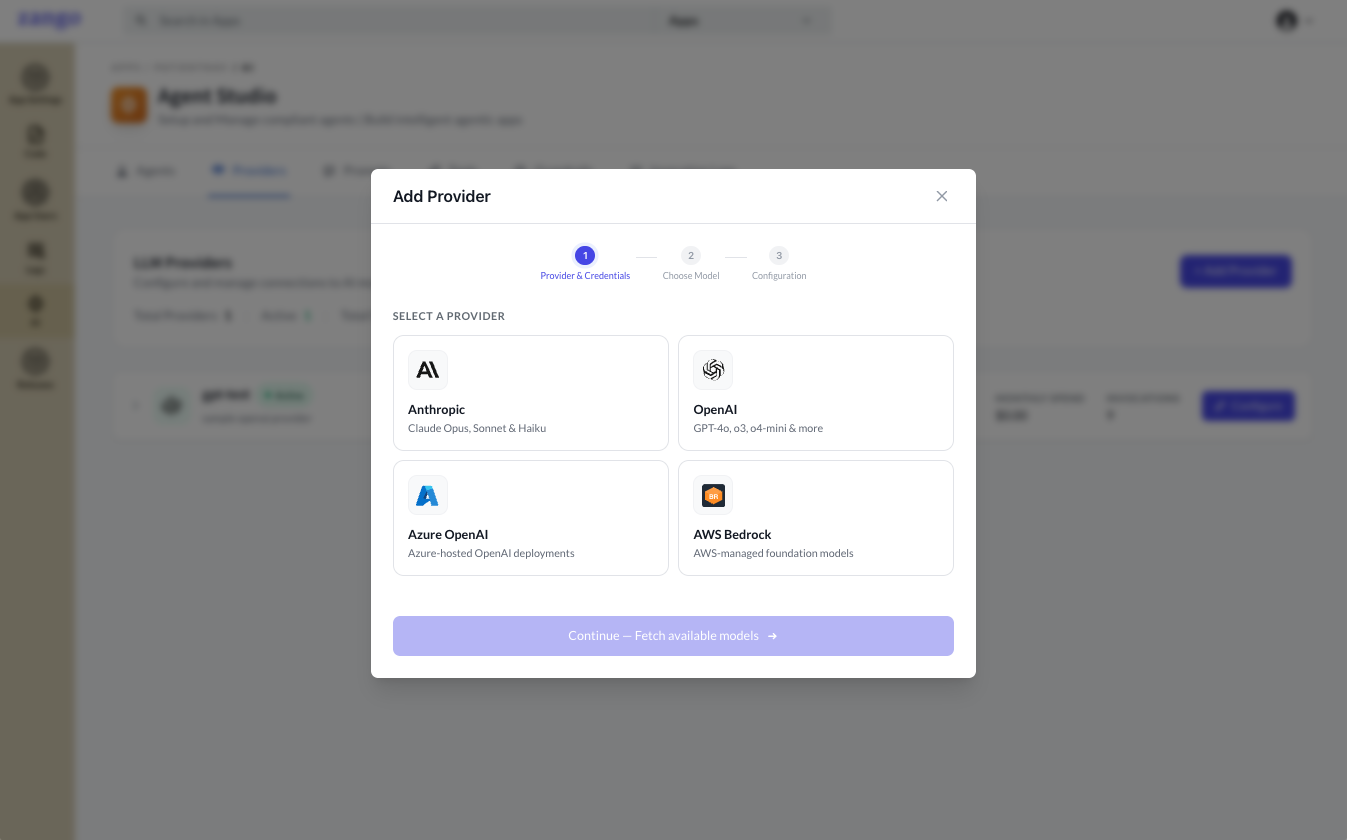Click the Choose Model step label
This screenshot has height=840, width=1347.
click(x=691, y=276)
